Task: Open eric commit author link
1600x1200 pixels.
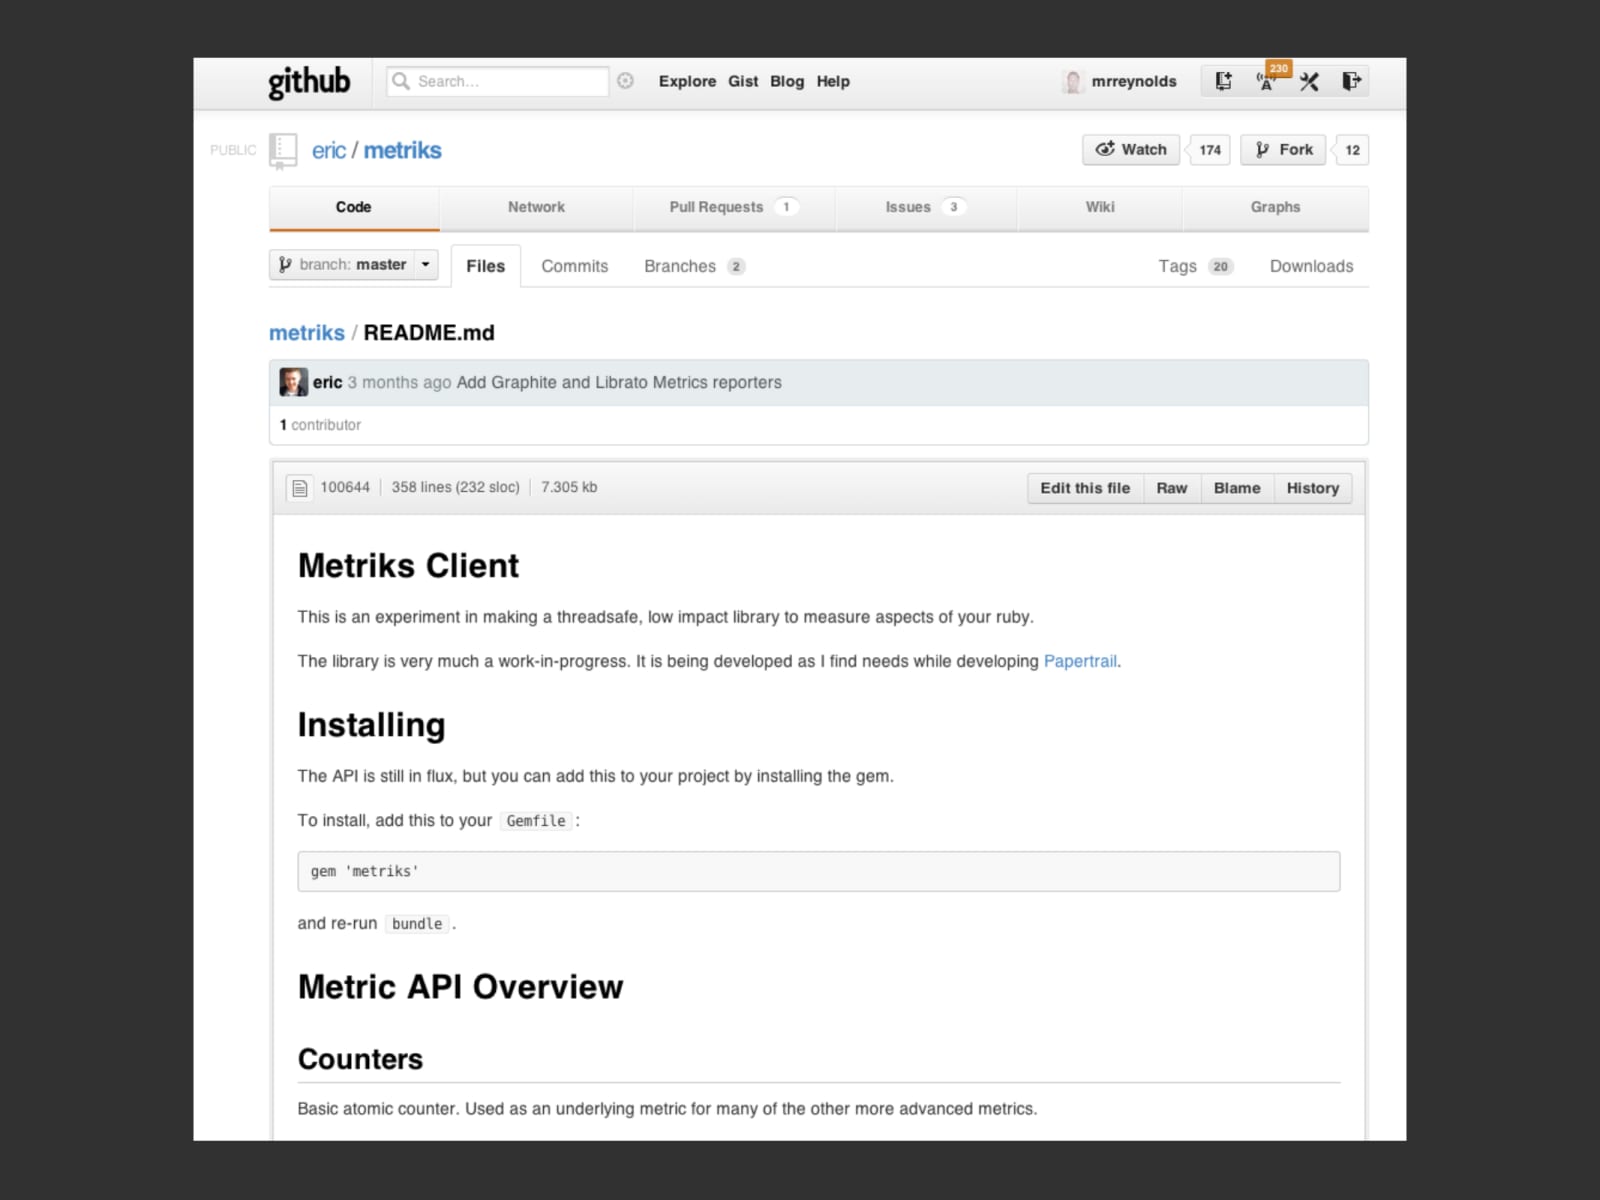Action: click(x=327, y=382)
